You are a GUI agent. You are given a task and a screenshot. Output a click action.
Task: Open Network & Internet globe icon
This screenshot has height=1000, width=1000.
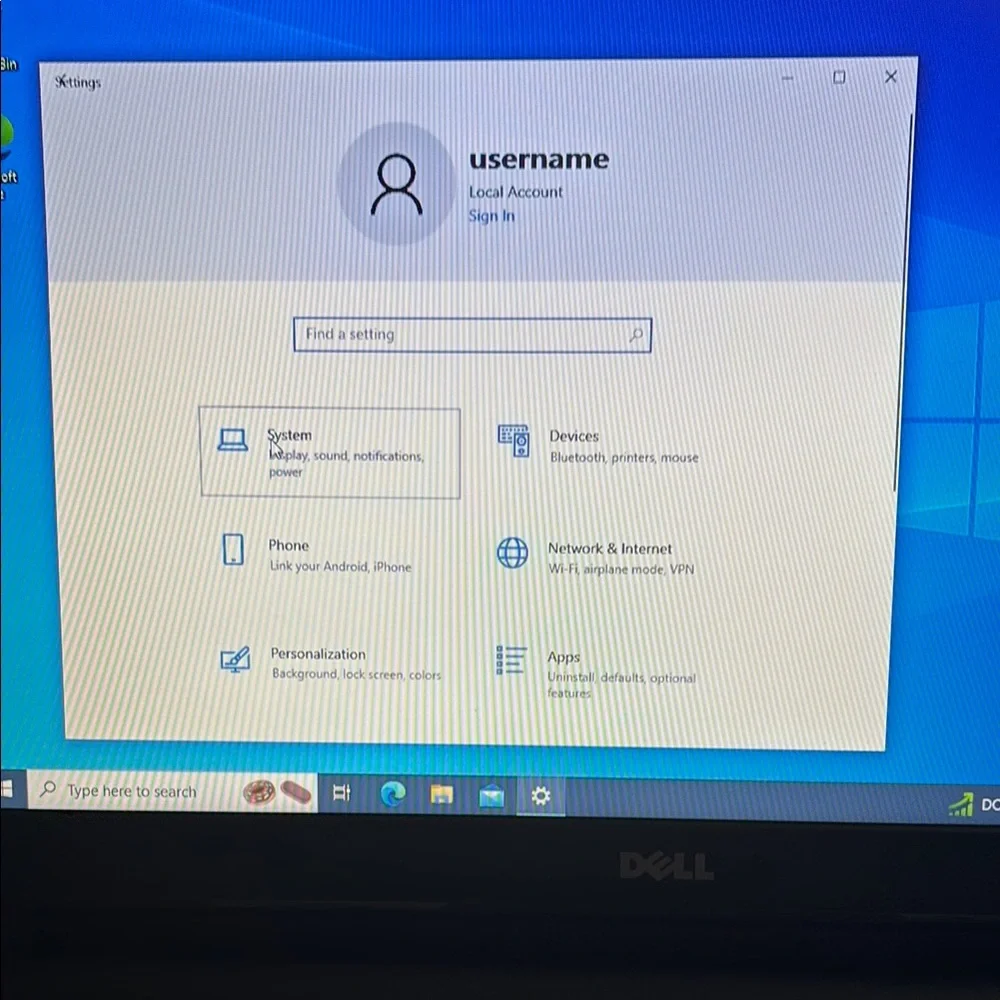pyautogui.click(x=512, y=552)
